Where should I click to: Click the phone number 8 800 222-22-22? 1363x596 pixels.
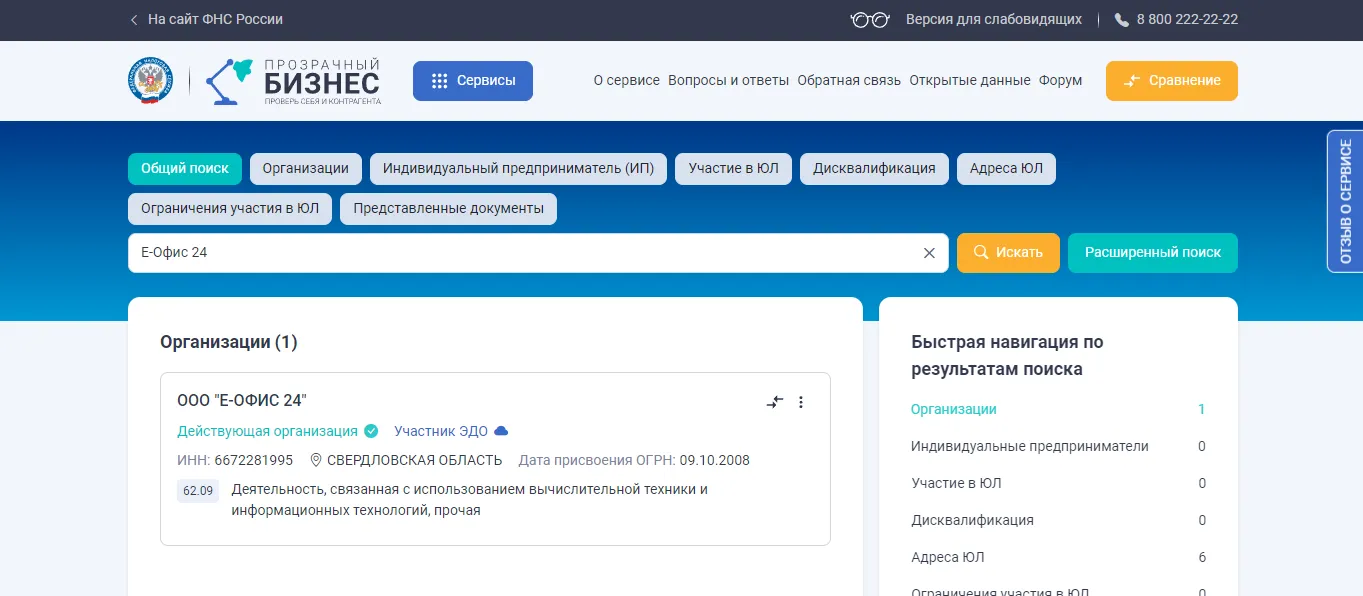(1187, 20)
